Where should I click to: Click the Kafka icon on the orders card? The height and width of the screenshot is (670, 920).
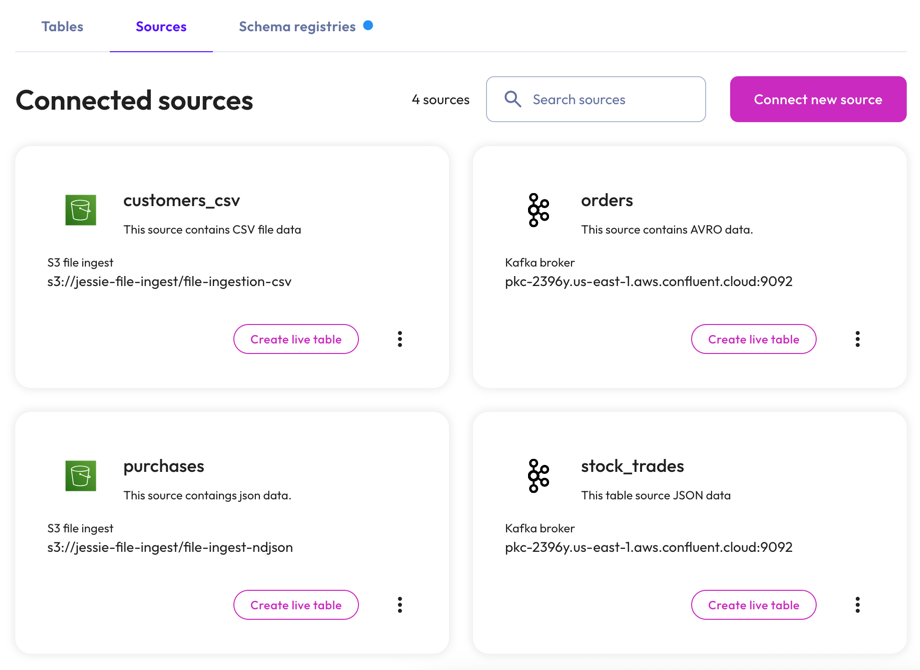538,210
